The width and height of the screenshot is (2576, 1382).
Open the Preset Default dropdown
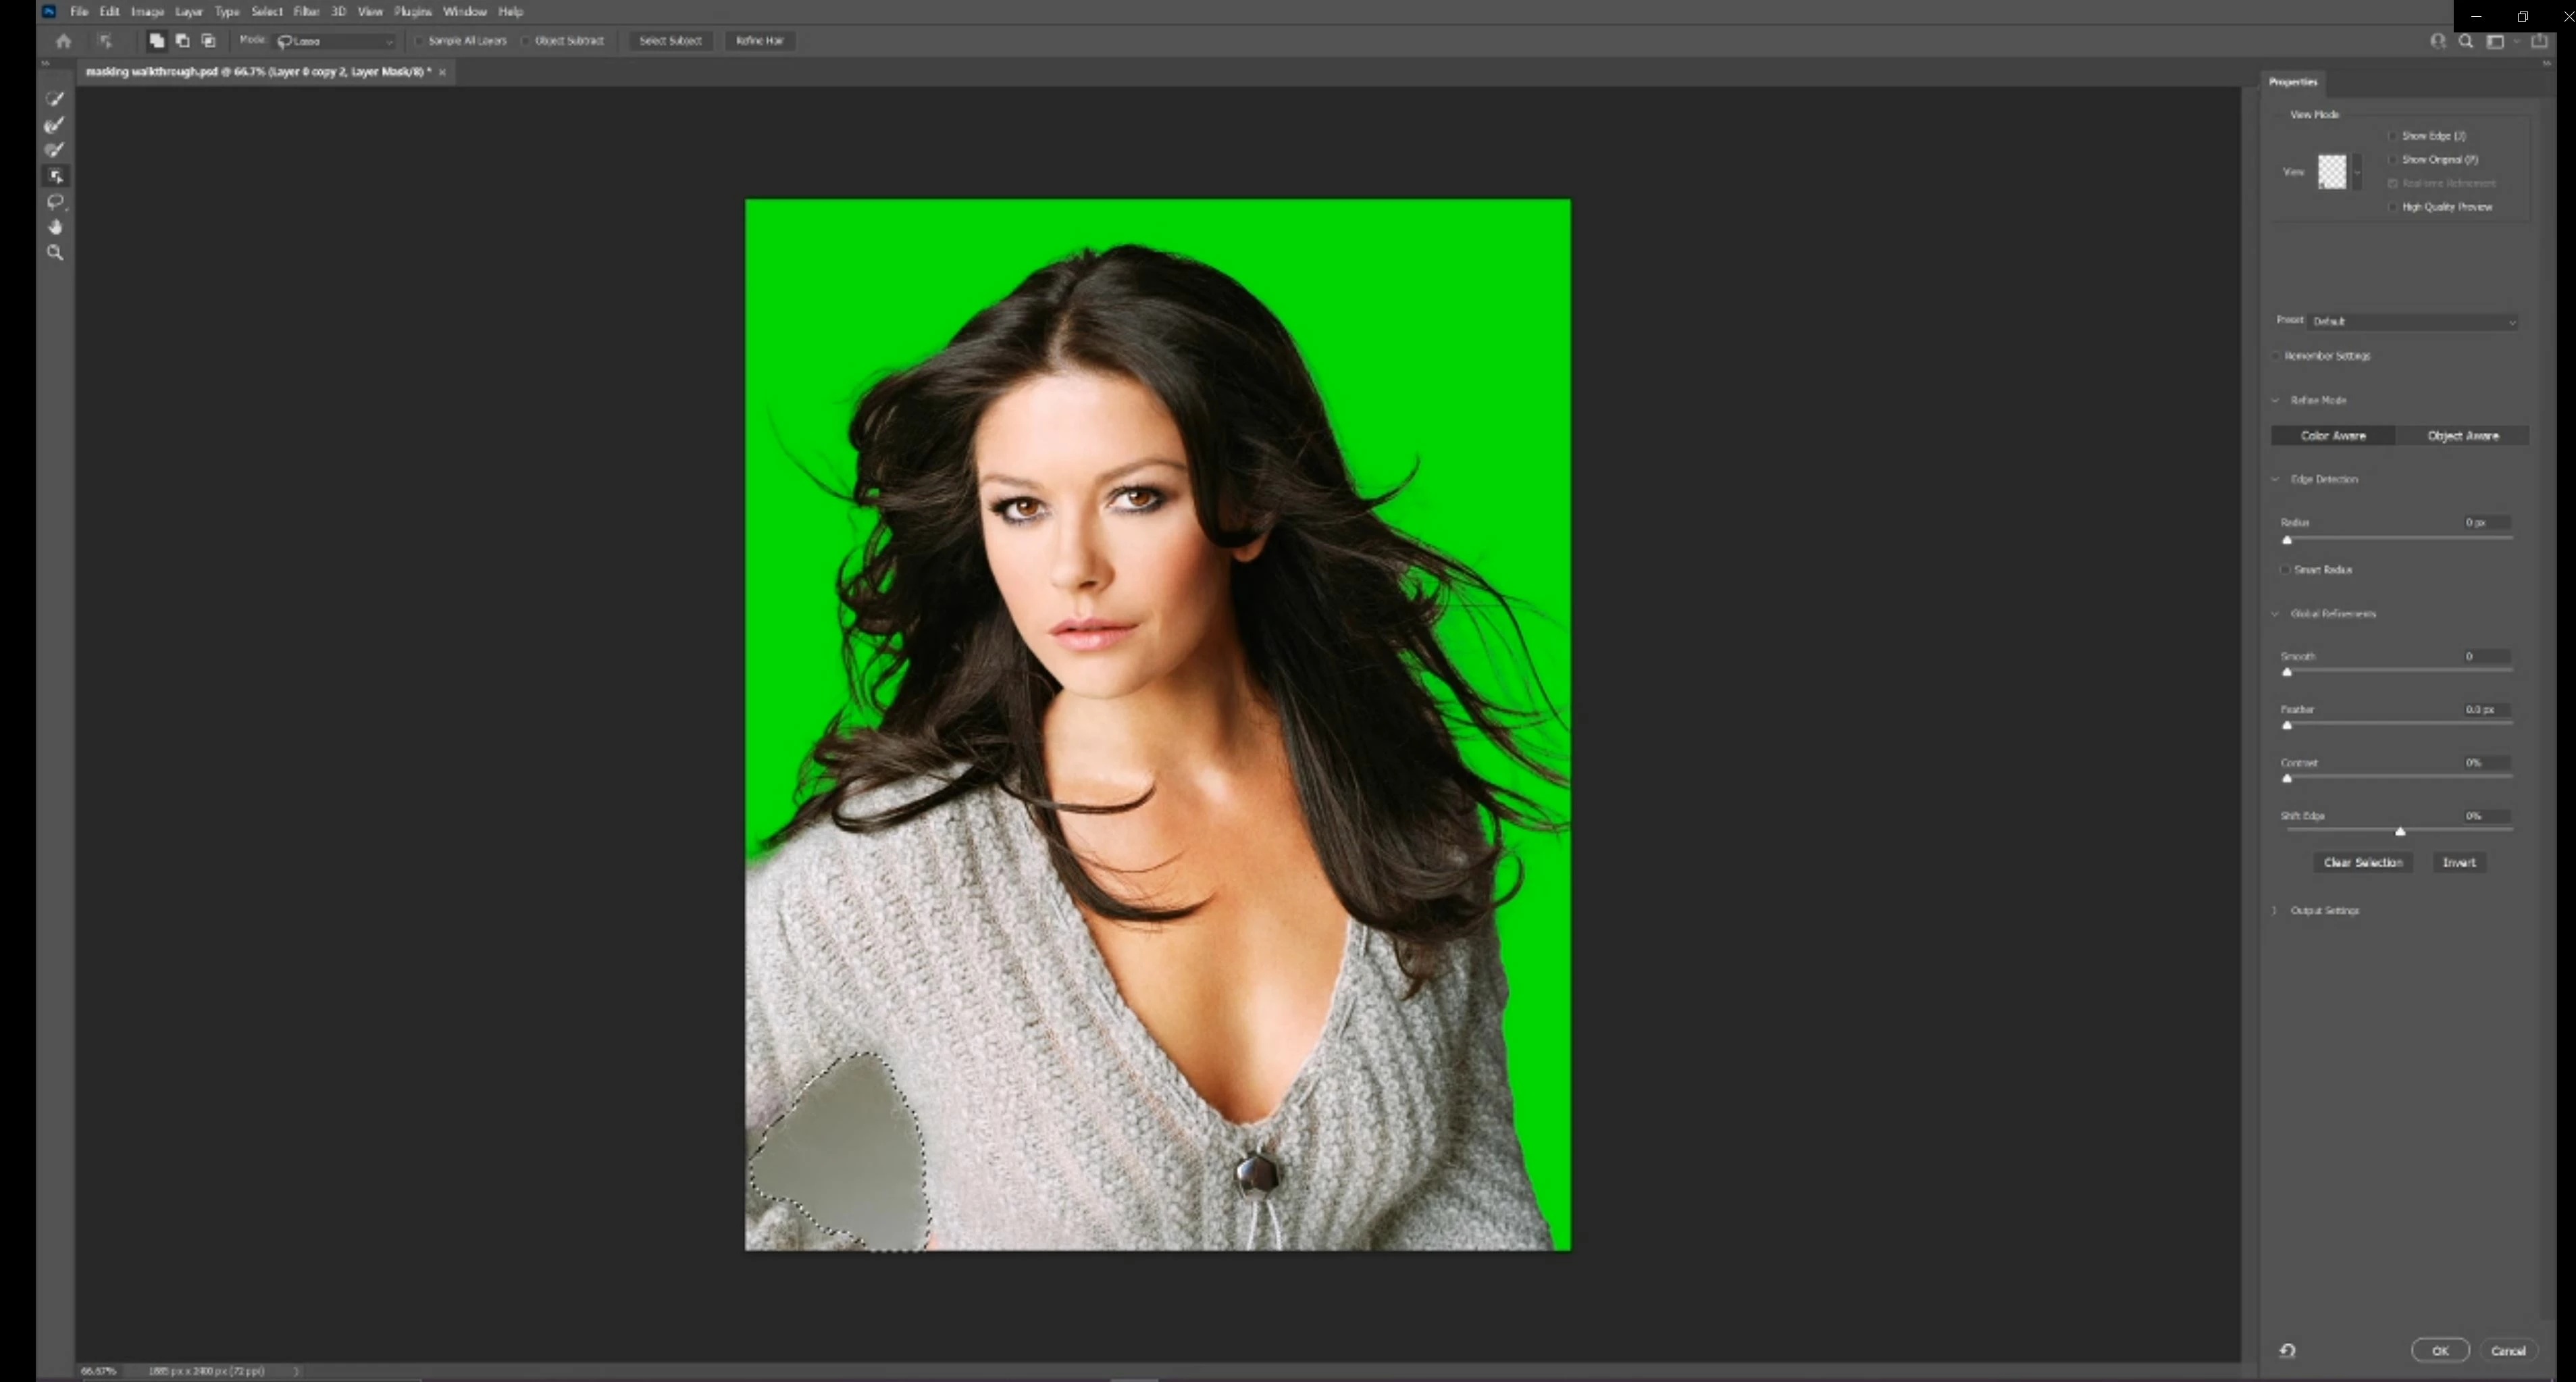[2412, 321]
